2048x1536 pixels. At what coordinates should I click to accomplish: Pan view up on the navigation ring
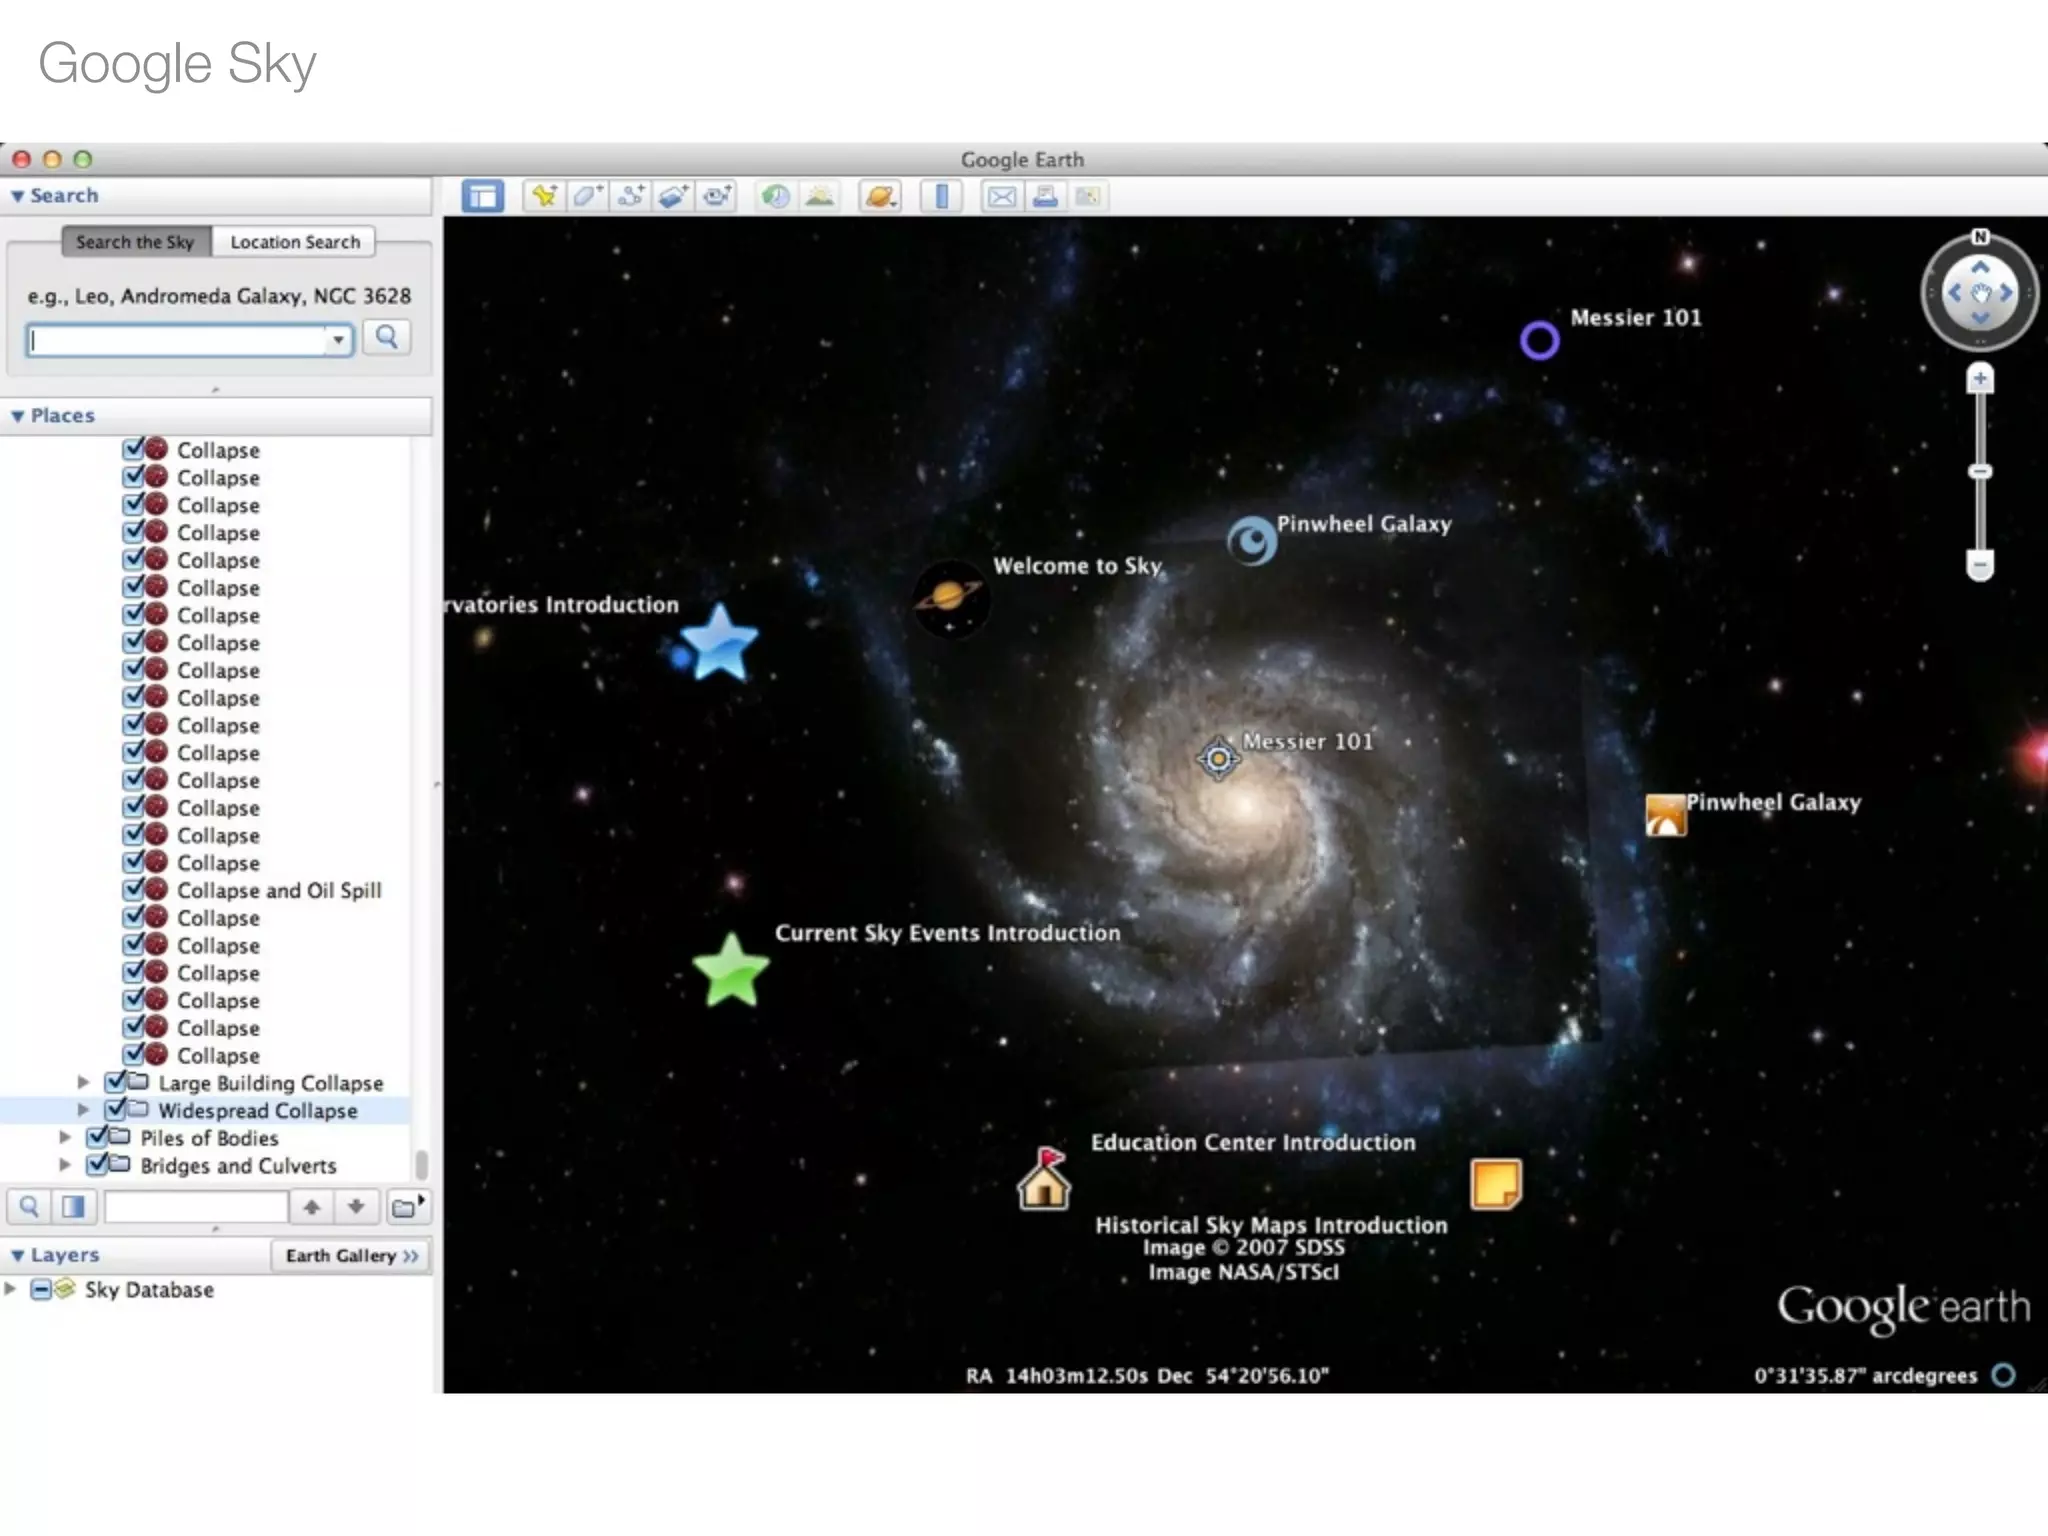[1980, 267]
